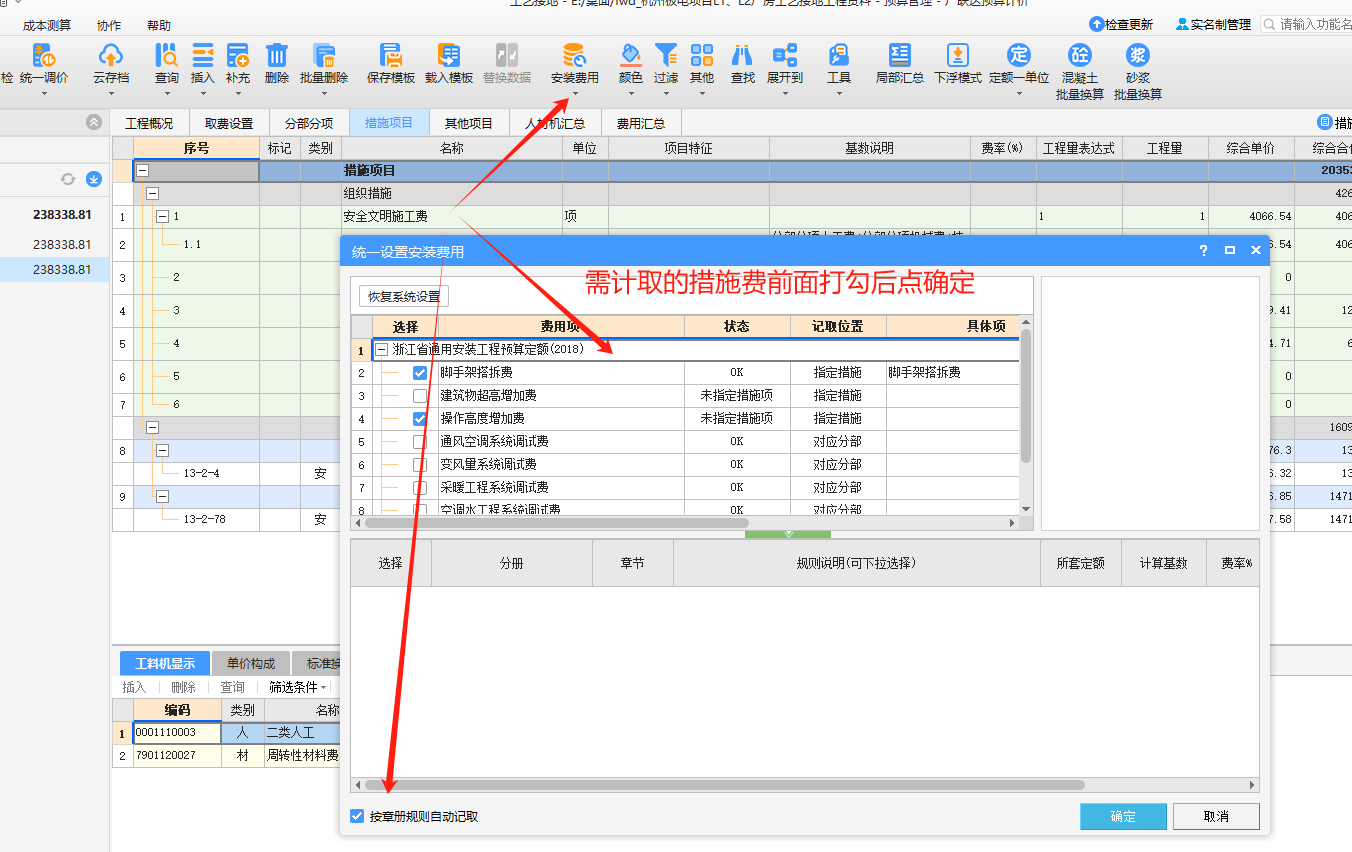
Task: Click the horizontal scrollbar under the fee list
Action: point(557,522)
